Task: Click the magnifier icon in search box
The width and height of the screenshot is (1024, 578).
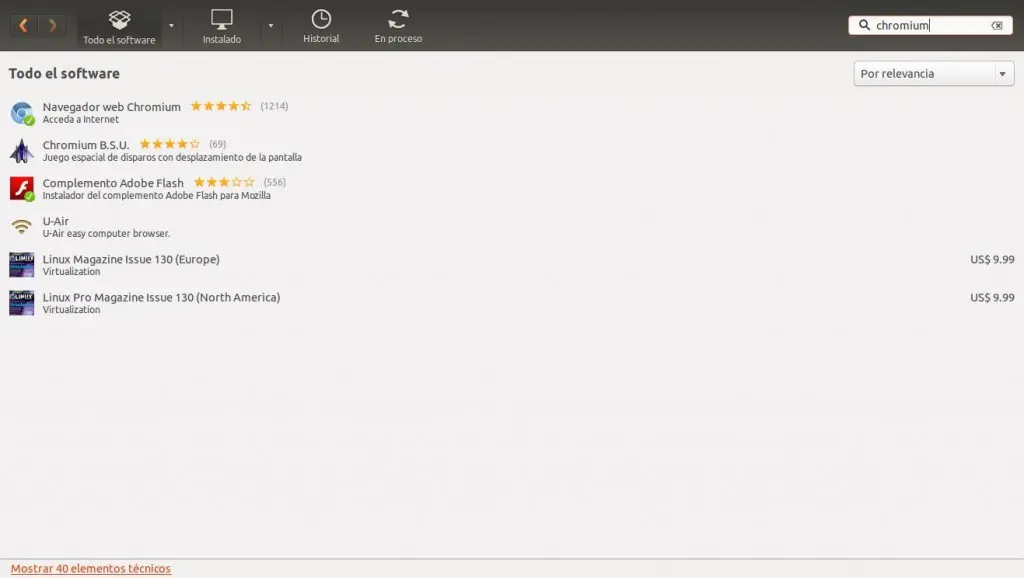Action: 864,25
